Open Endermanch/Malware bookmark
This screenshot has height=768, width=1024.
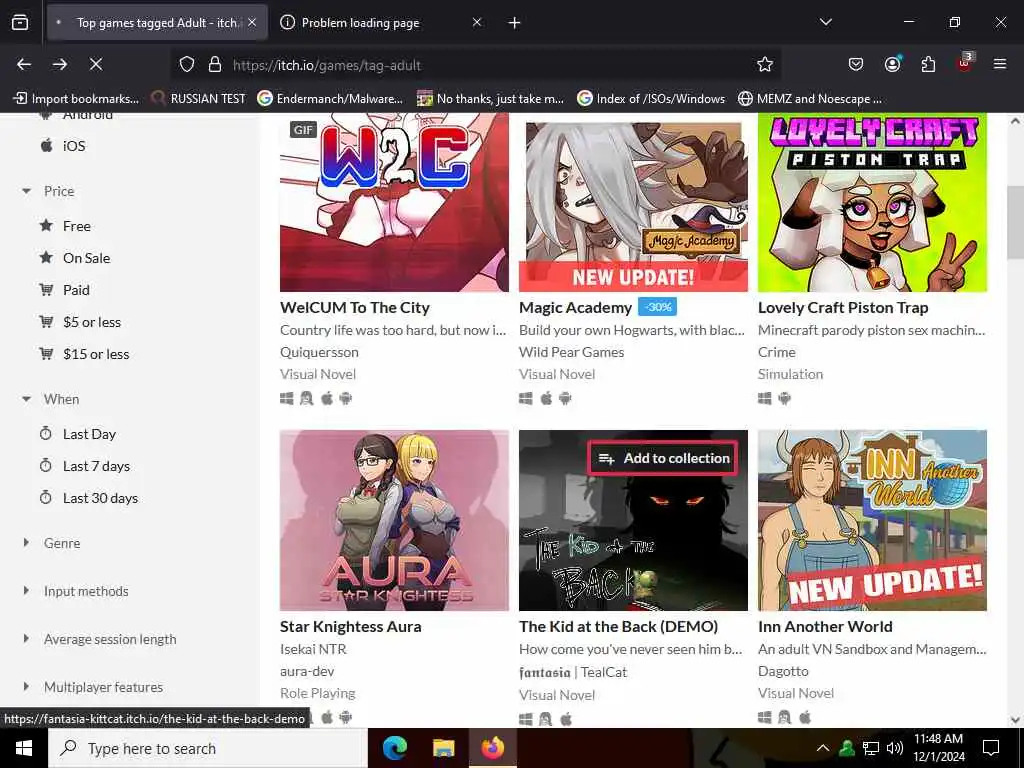[330, 99]
